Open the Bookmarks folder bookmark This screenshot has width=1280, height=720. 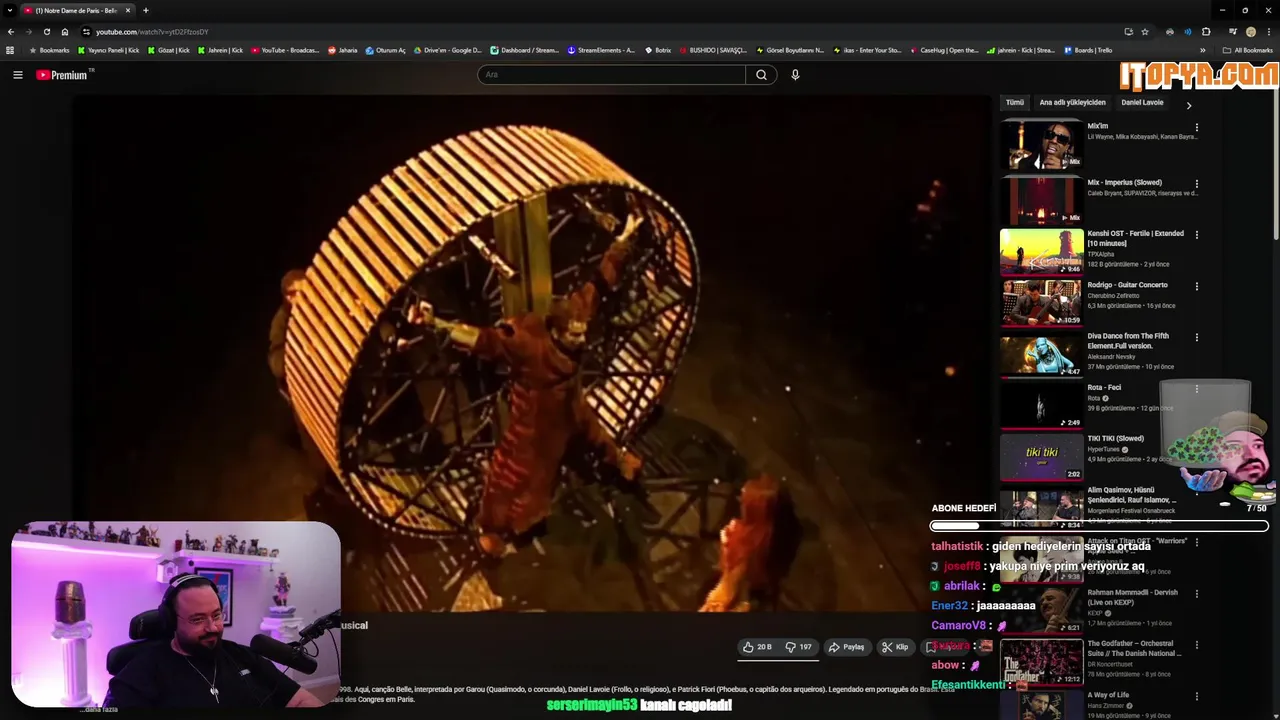49,50
